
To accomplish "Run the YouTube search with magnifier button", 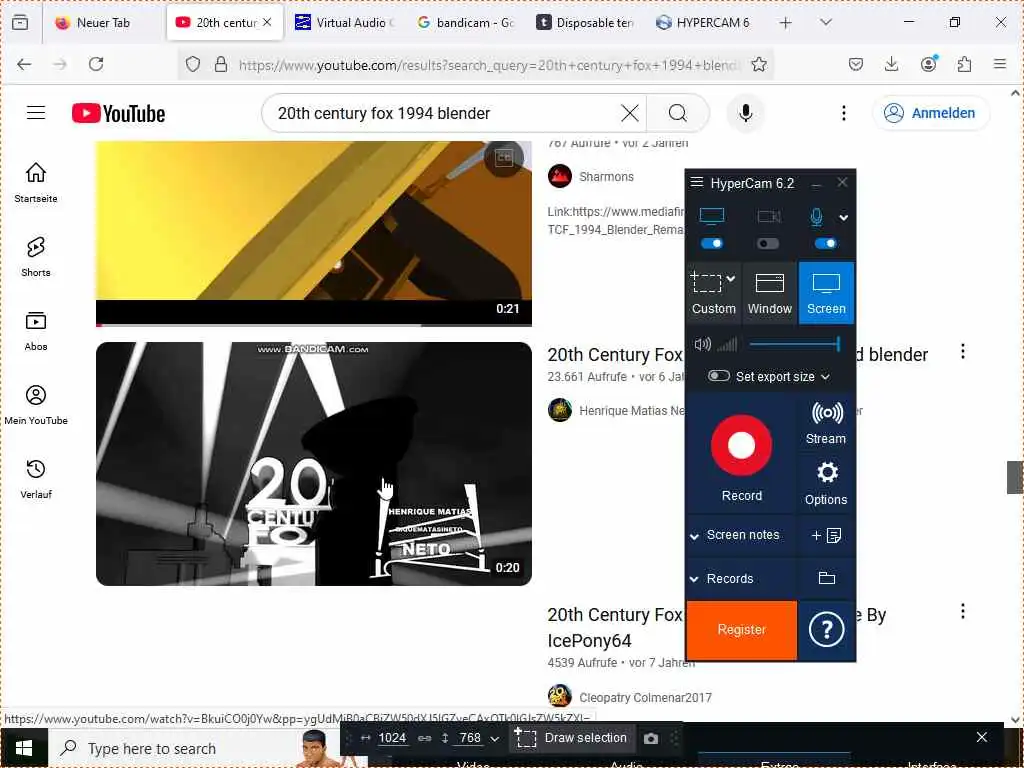I will (678, 113).
